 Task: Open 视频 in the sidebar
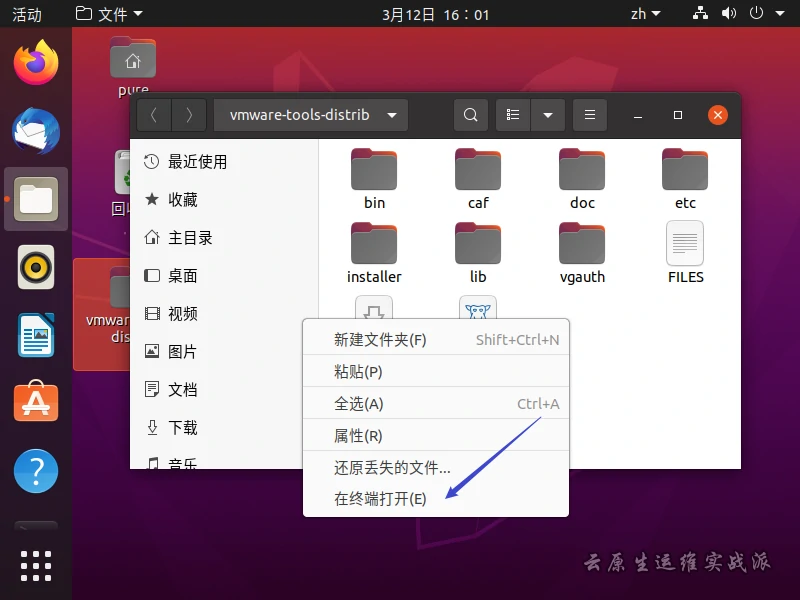click(x=224, y=313)
